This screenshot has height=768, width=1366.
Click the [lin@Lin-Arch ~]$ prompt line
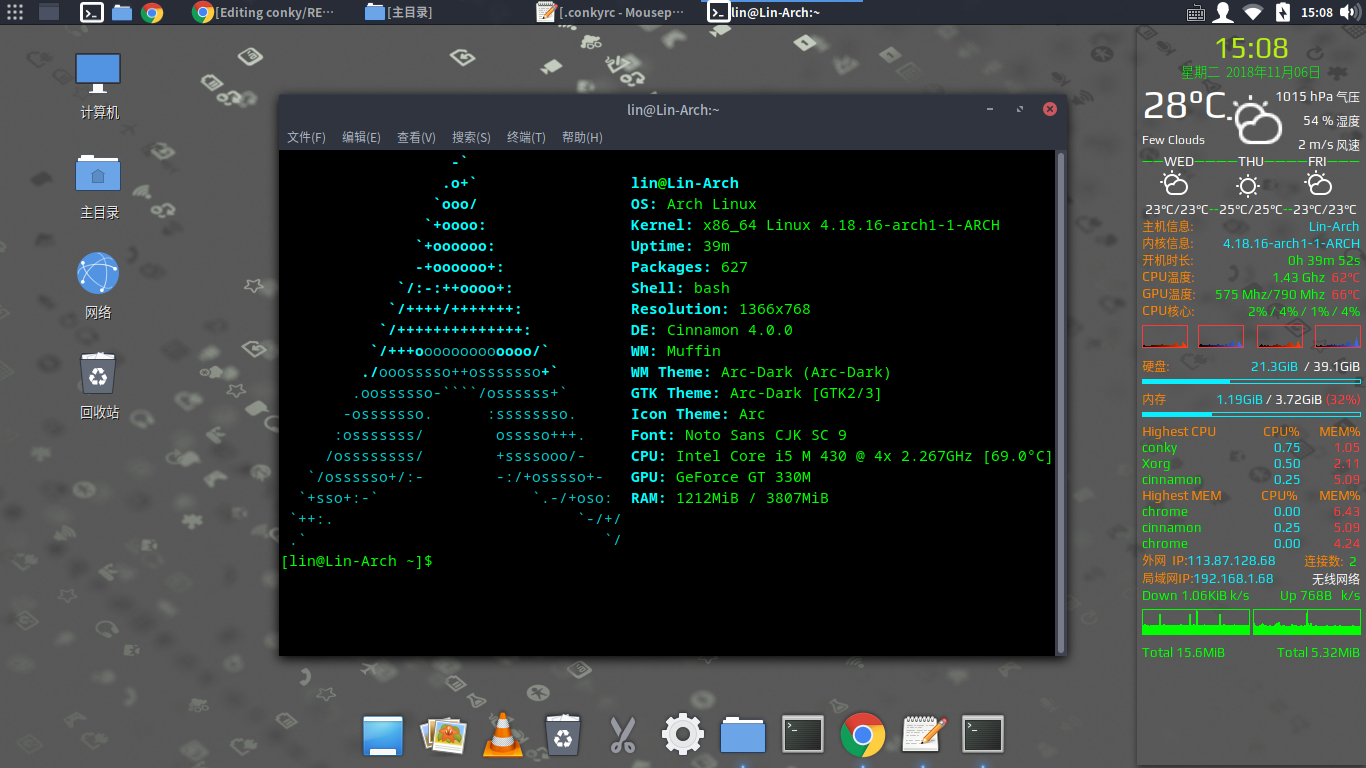pyautogui.click(x=357, y=561)
